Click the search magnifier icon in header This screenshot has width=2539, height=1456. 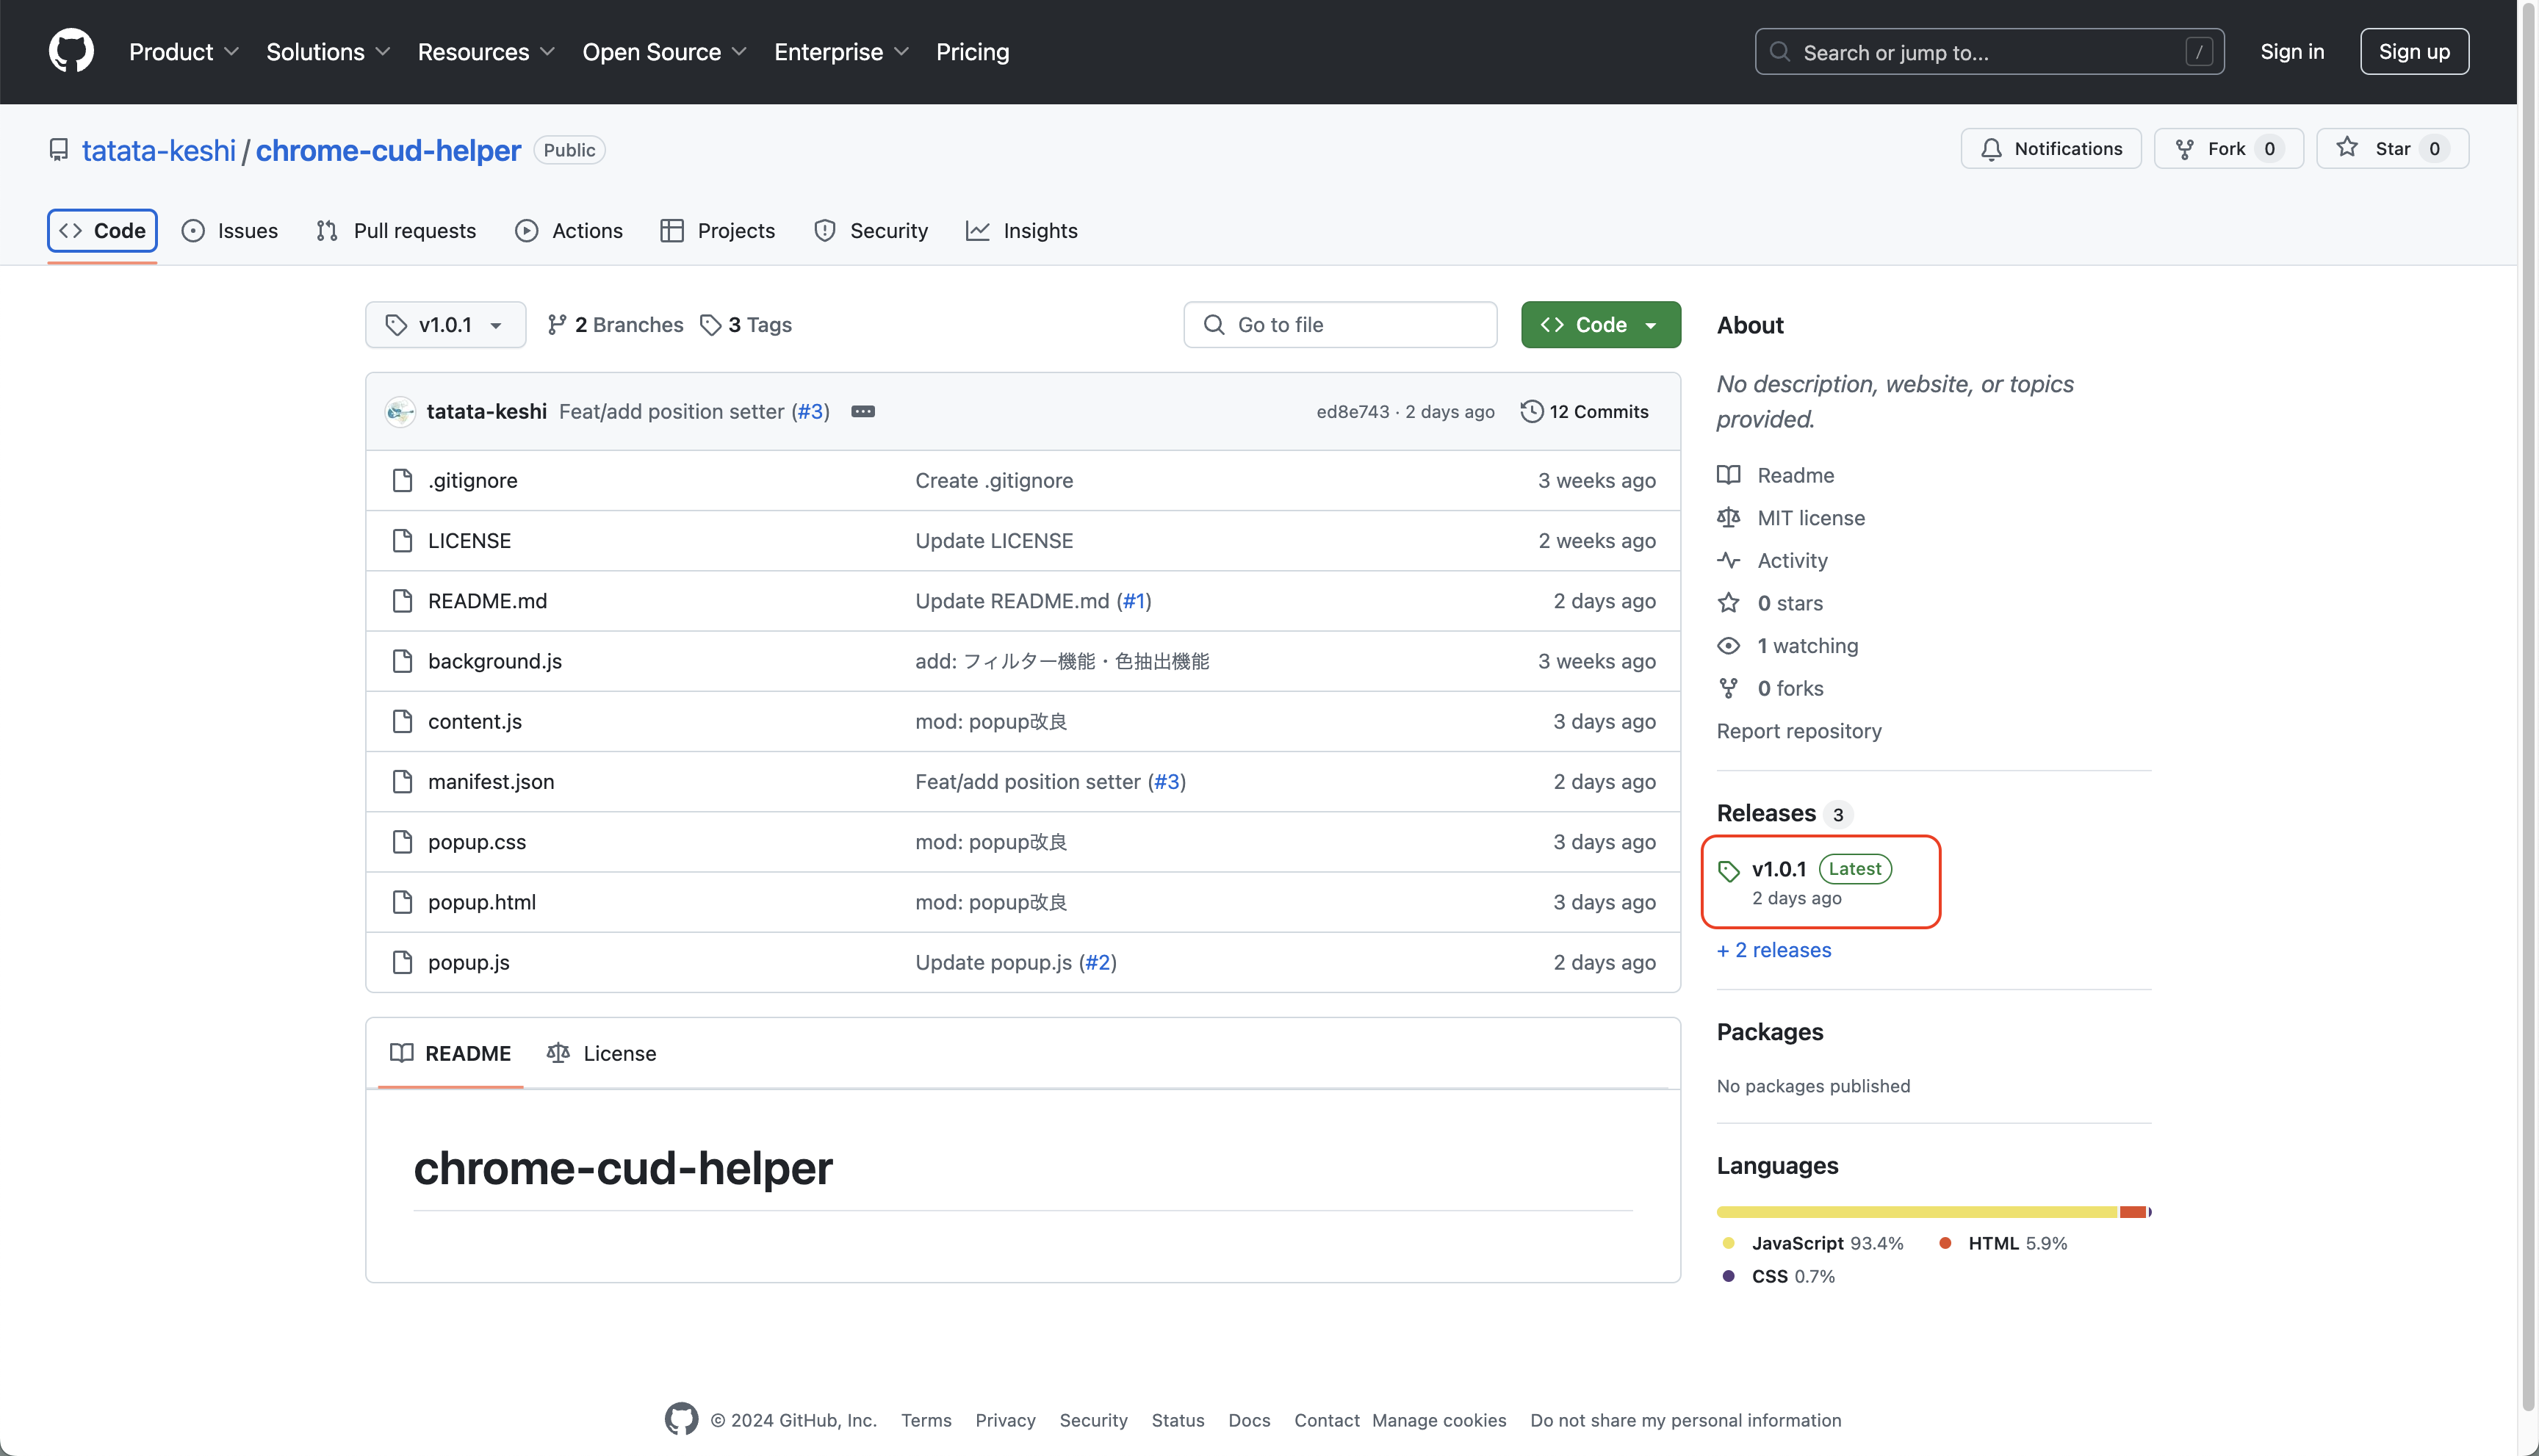coord(1780,51)
